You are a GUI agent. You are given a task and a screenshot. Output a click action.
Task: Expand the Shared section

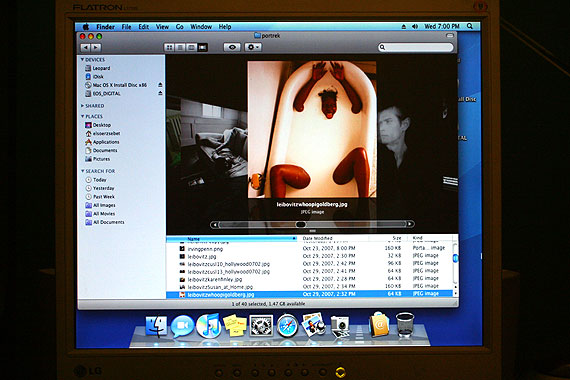(83, 105)
